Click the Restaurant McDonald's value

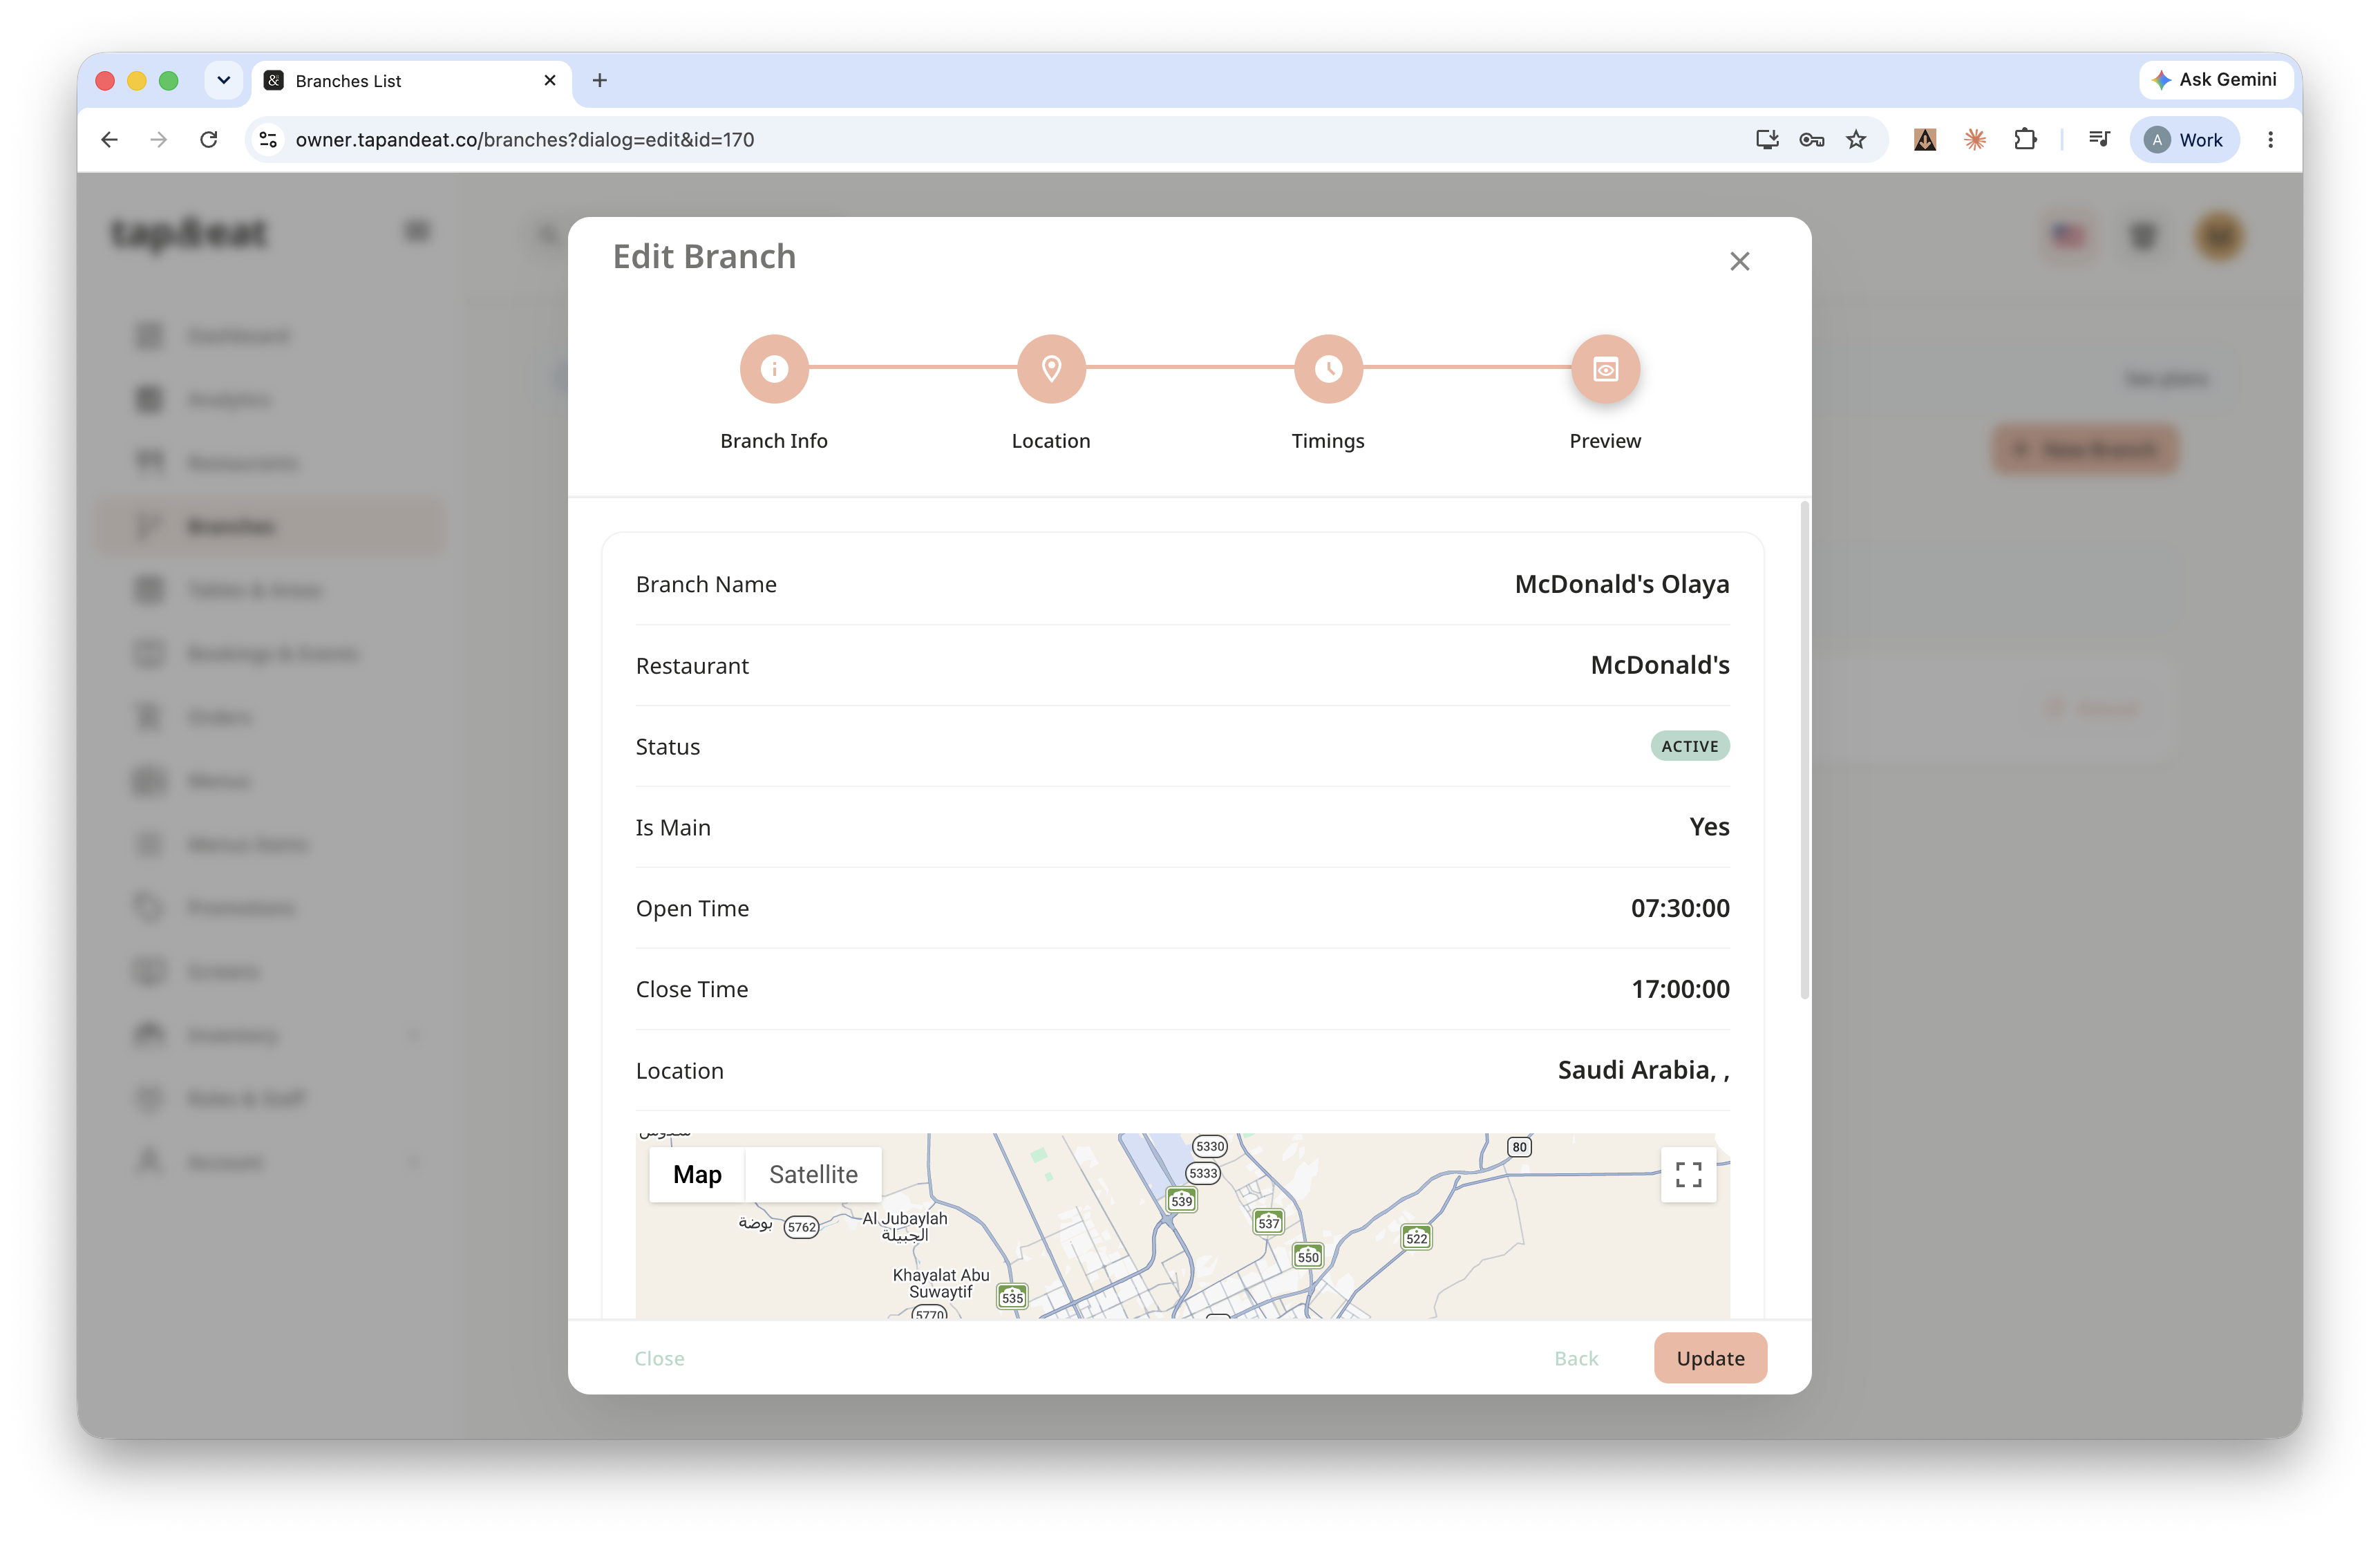tap(1659, 665)
